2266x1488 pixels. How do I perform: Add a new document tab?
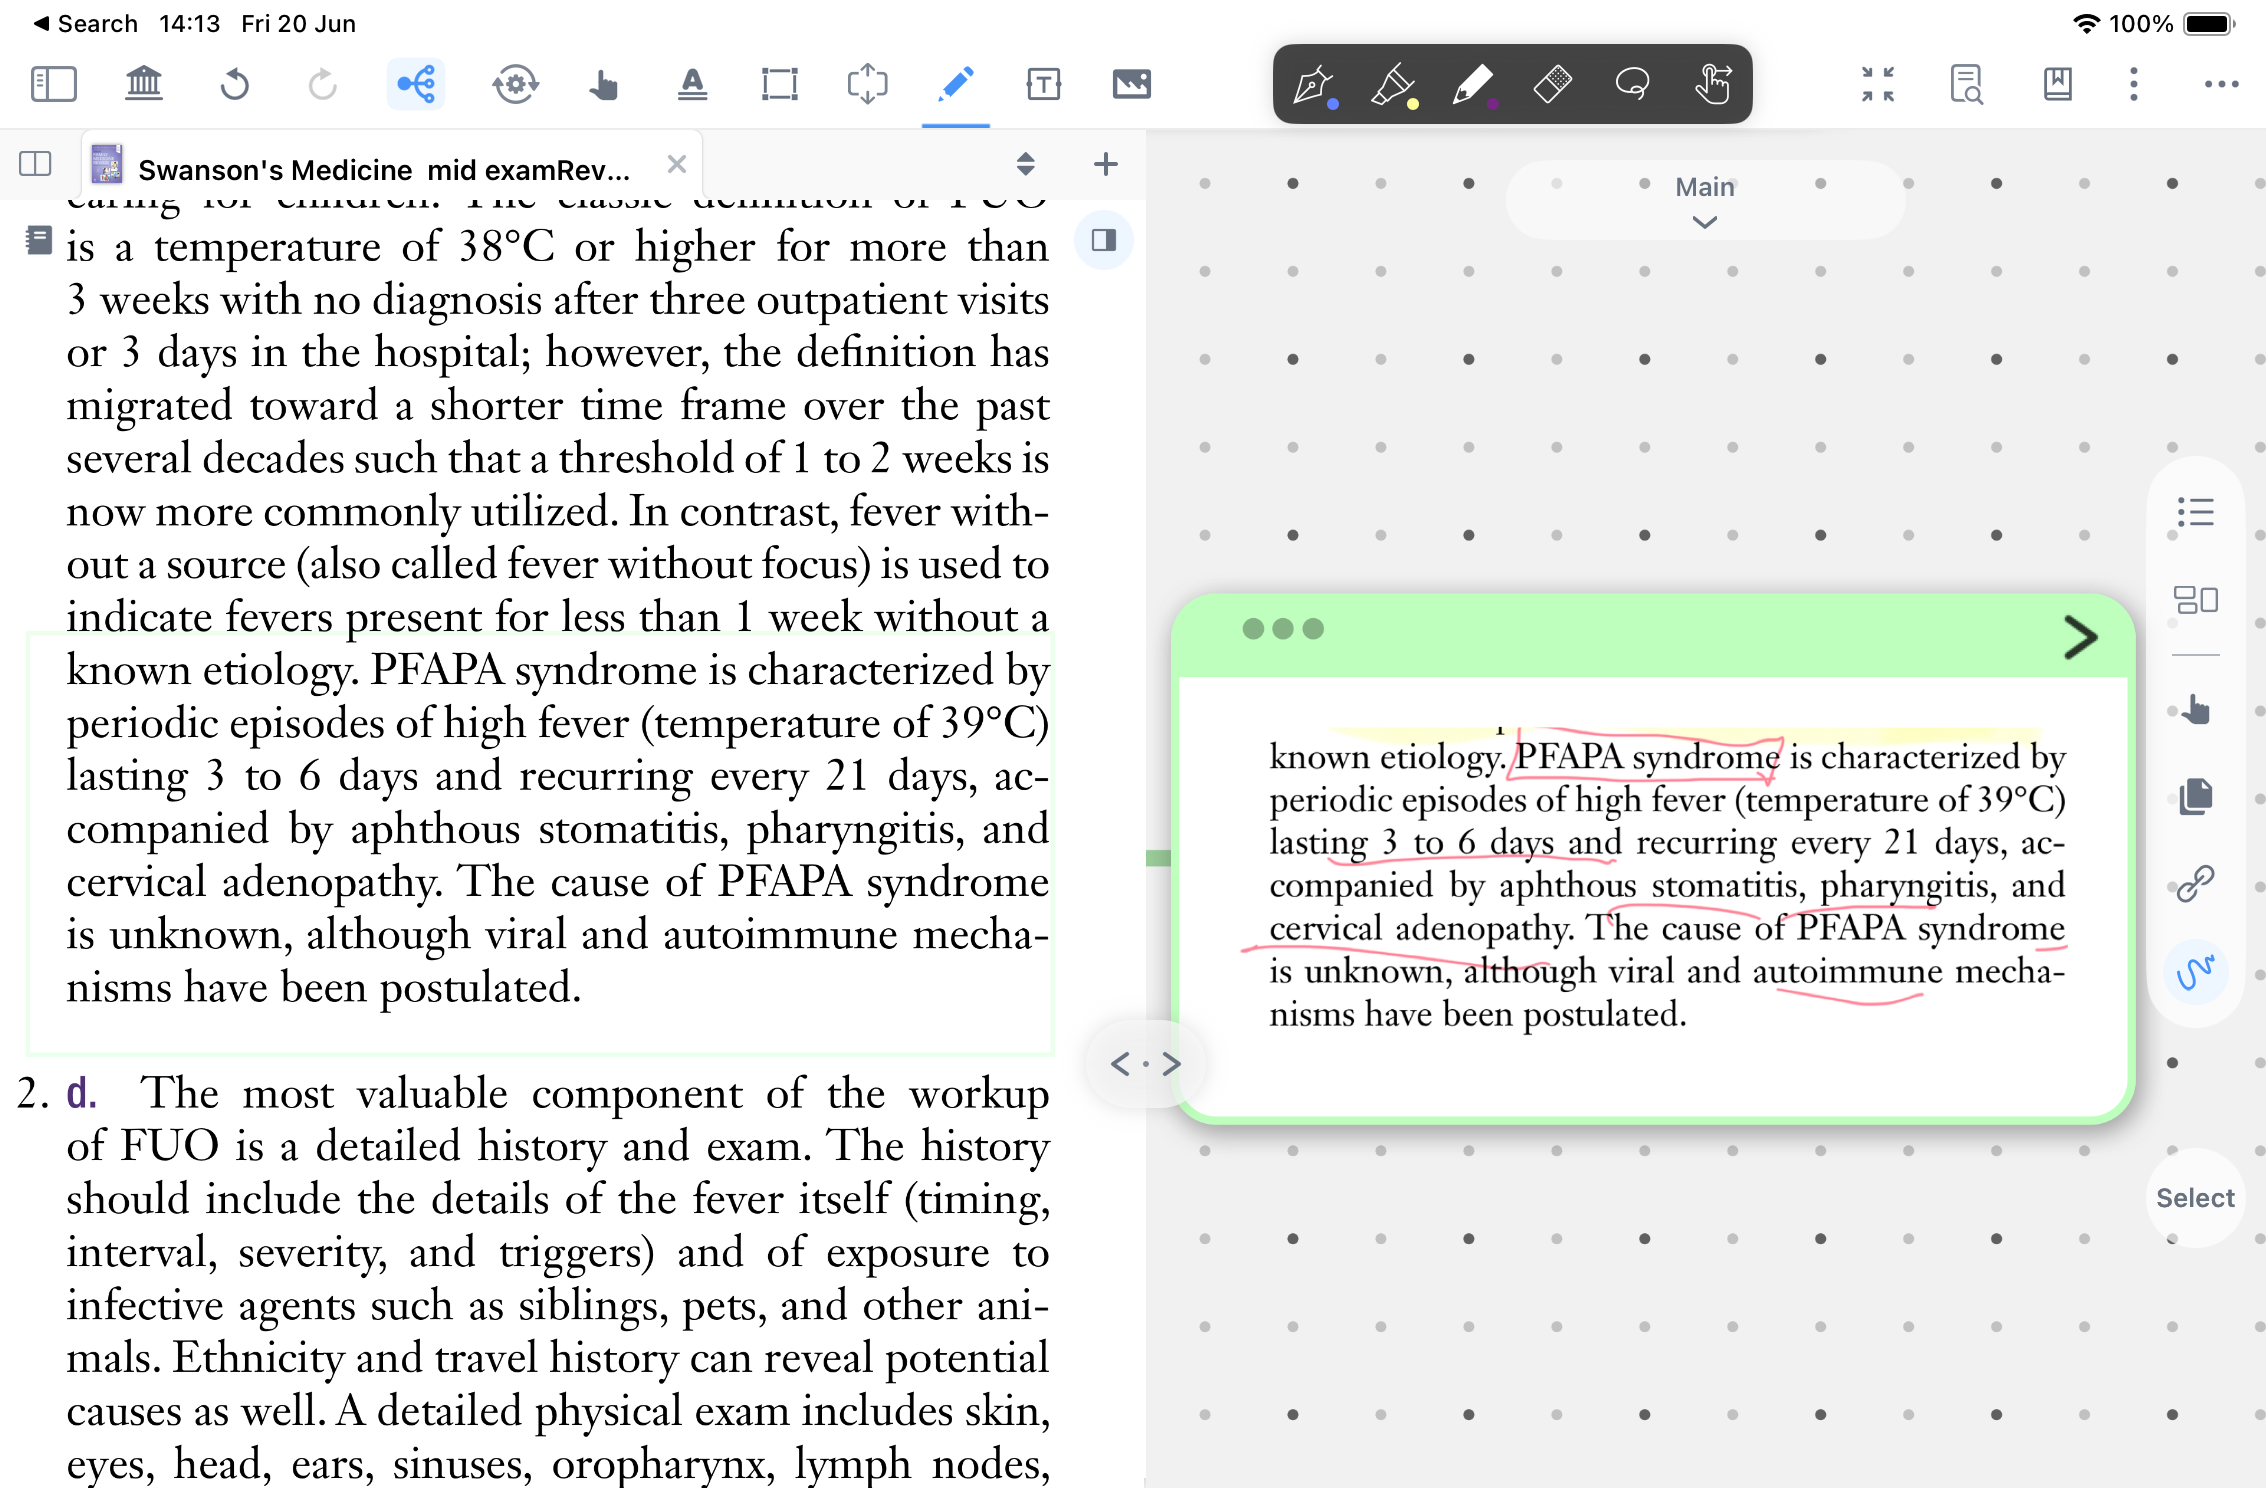click(1105, 164)
